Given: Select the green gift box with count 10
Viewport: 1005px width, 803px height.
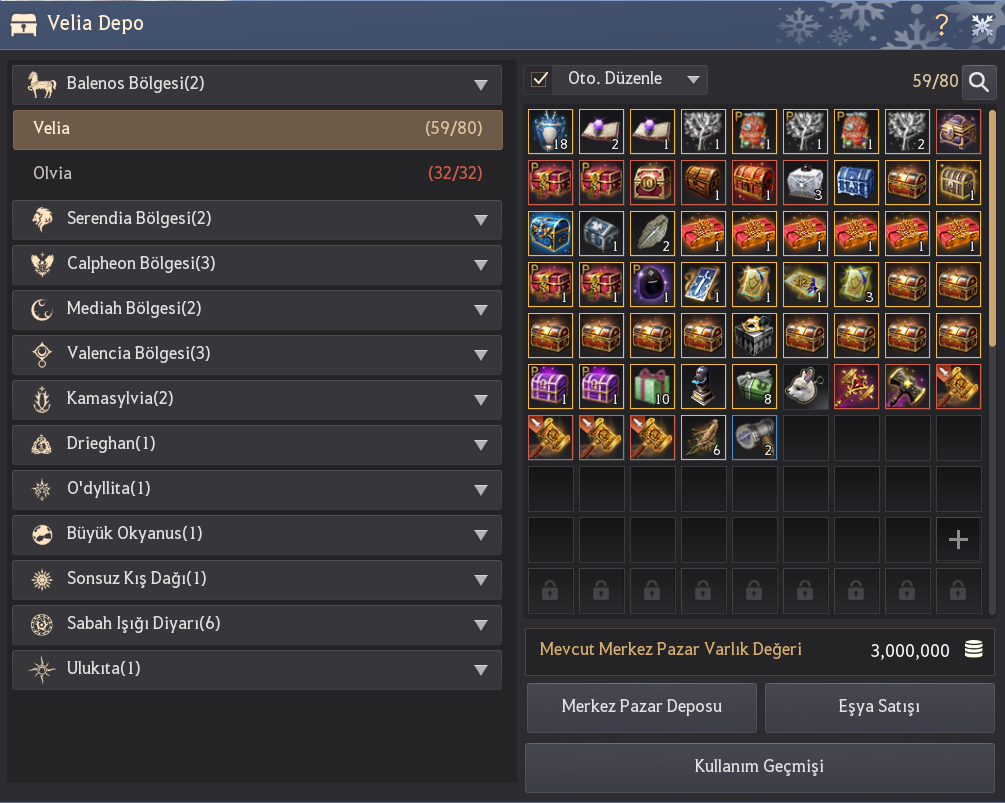Looking at the screenshot, I should click(x=652, y=386).
